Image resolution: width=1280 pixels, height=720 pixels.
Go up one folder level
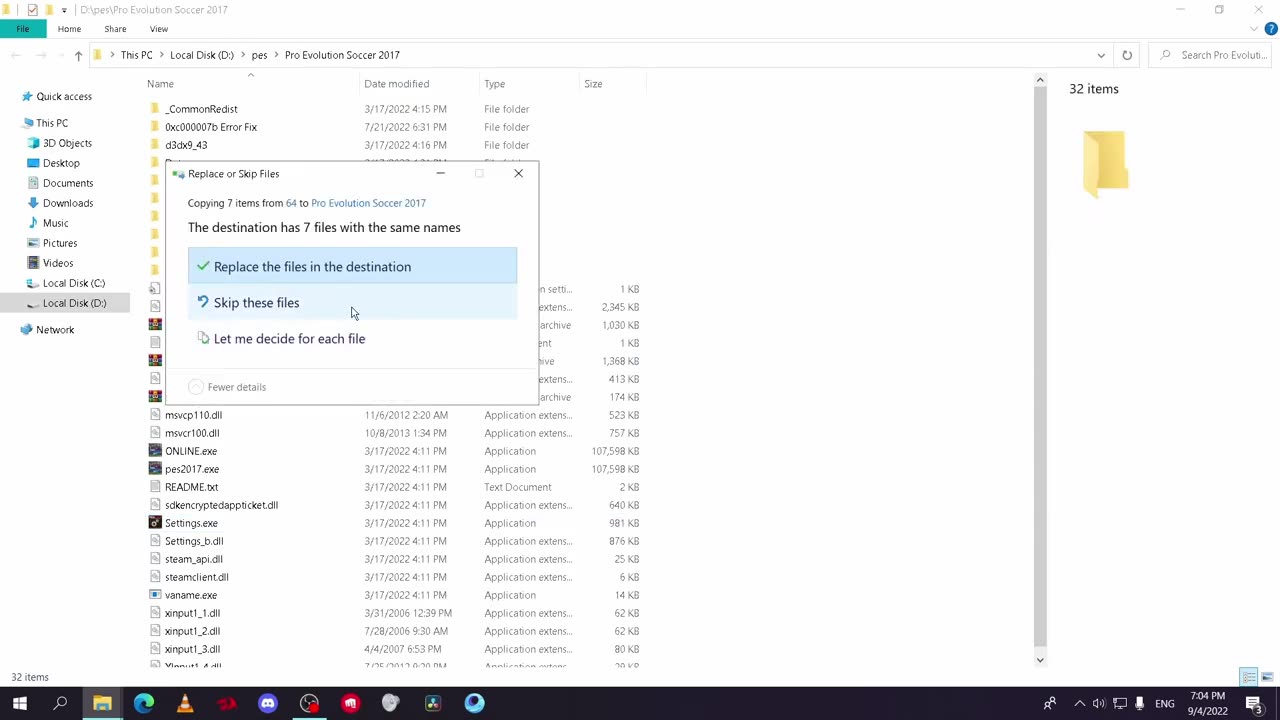(x=78, y=55)
